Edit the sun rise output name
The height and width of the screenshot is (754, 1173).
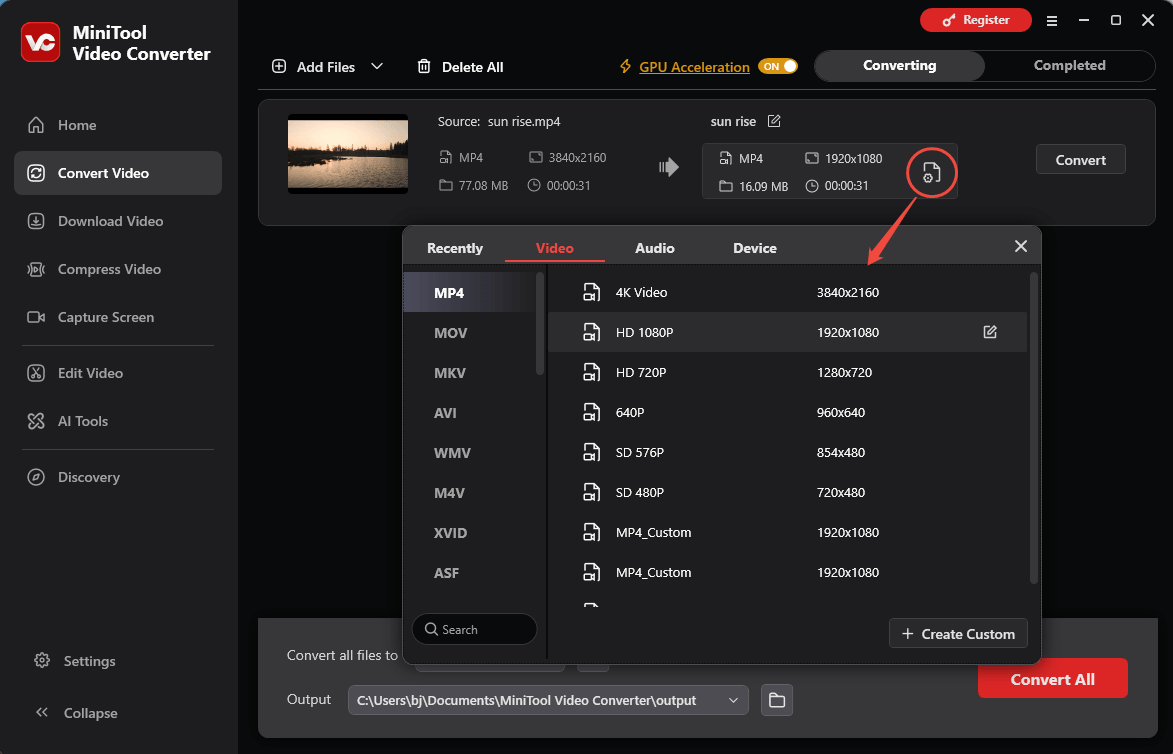tap(774, 121)
